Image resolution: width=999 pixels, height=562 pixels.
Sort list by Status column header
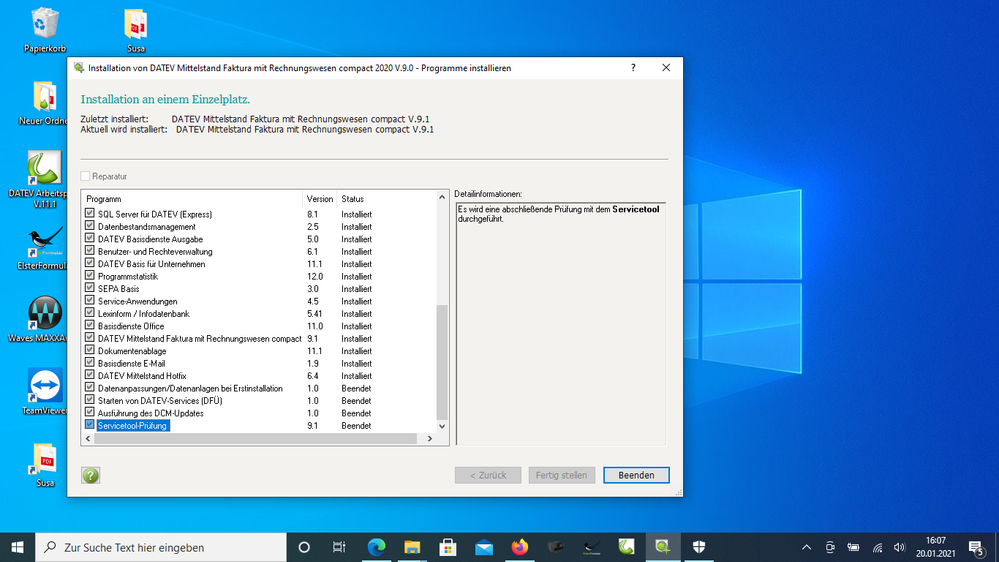tap(386, 199)
